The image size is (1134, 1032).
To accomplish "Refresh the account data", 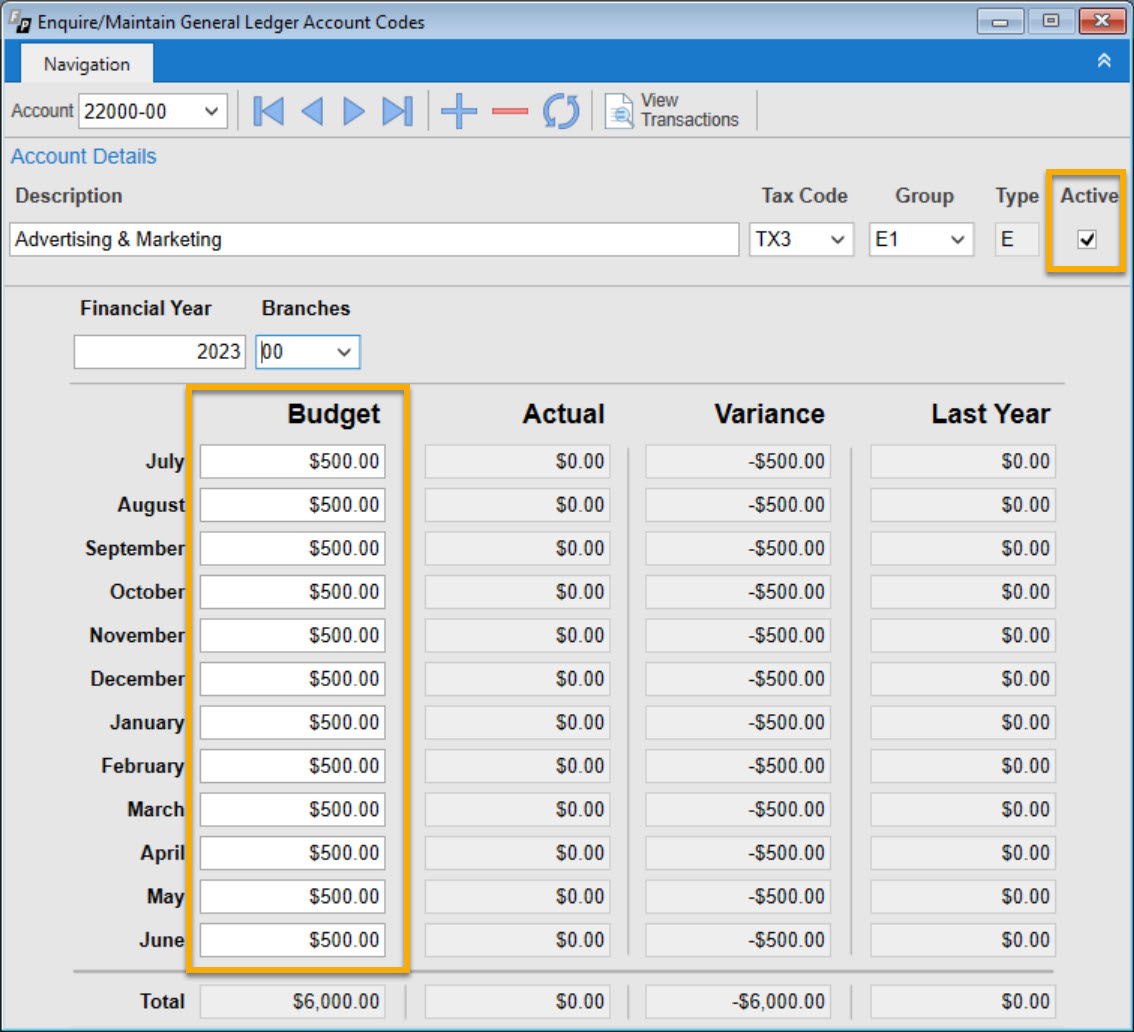I will (x=561, y=111).
